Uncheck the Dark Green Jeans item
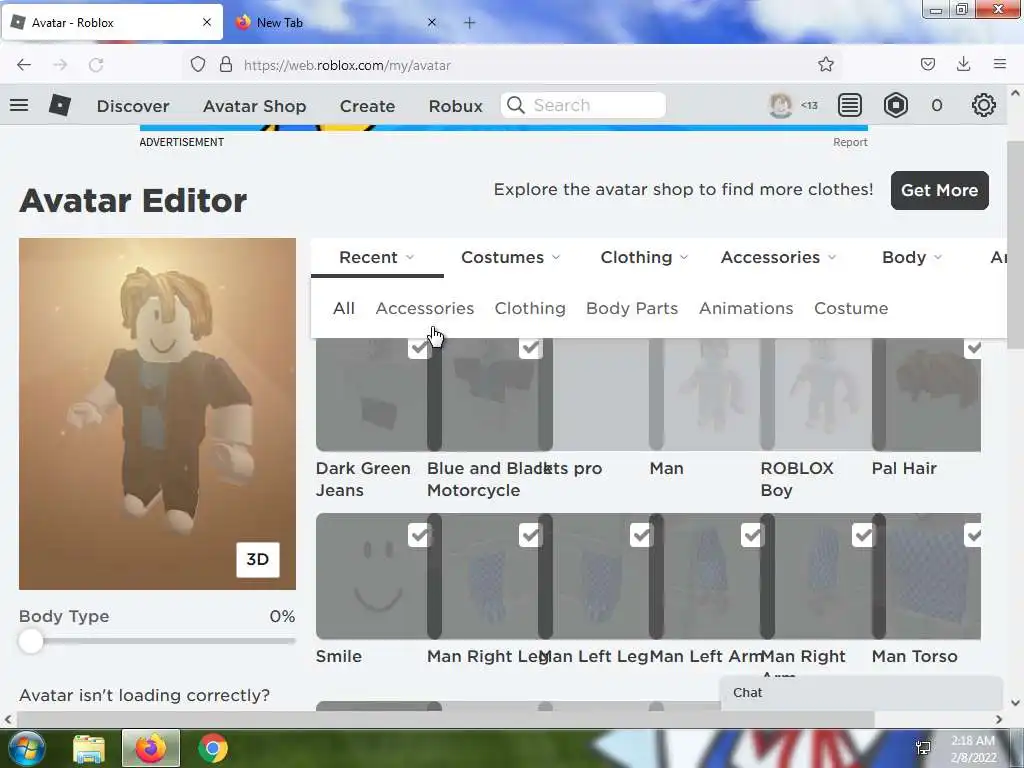This screenshot has width=1024, height=768. click(x=419, y=347)
